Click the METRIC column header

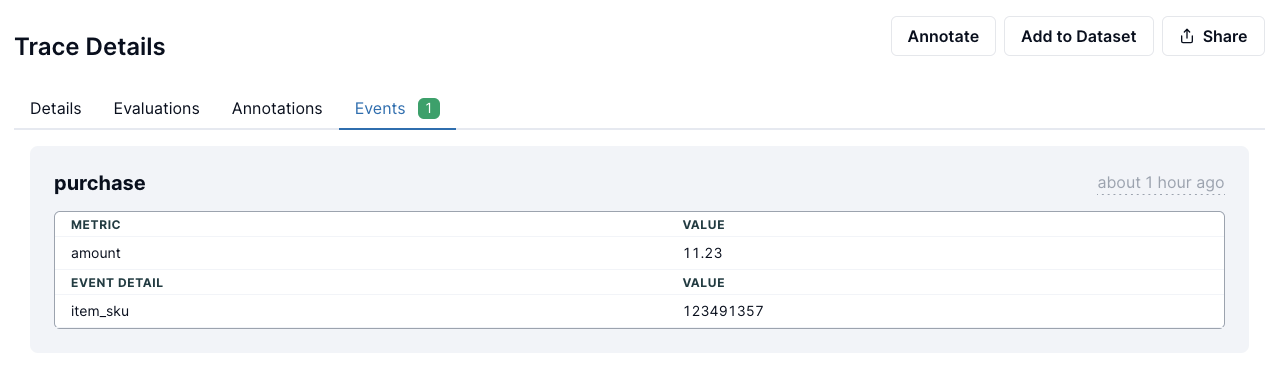tap(96, 225)
